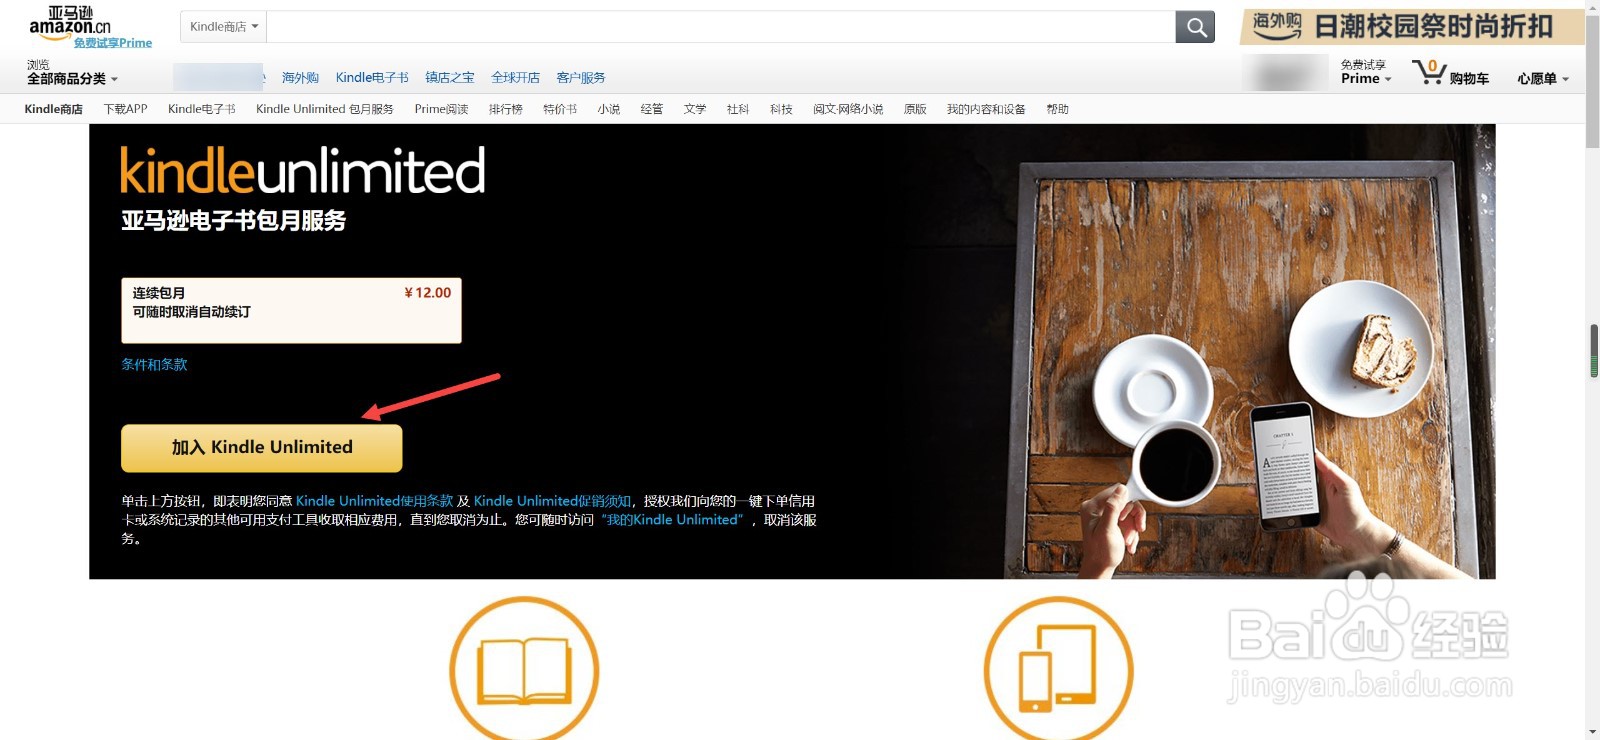Click 加入 Kindle Unlimited button
Viewport: 1600px width, 740px height.
(262, 448)
